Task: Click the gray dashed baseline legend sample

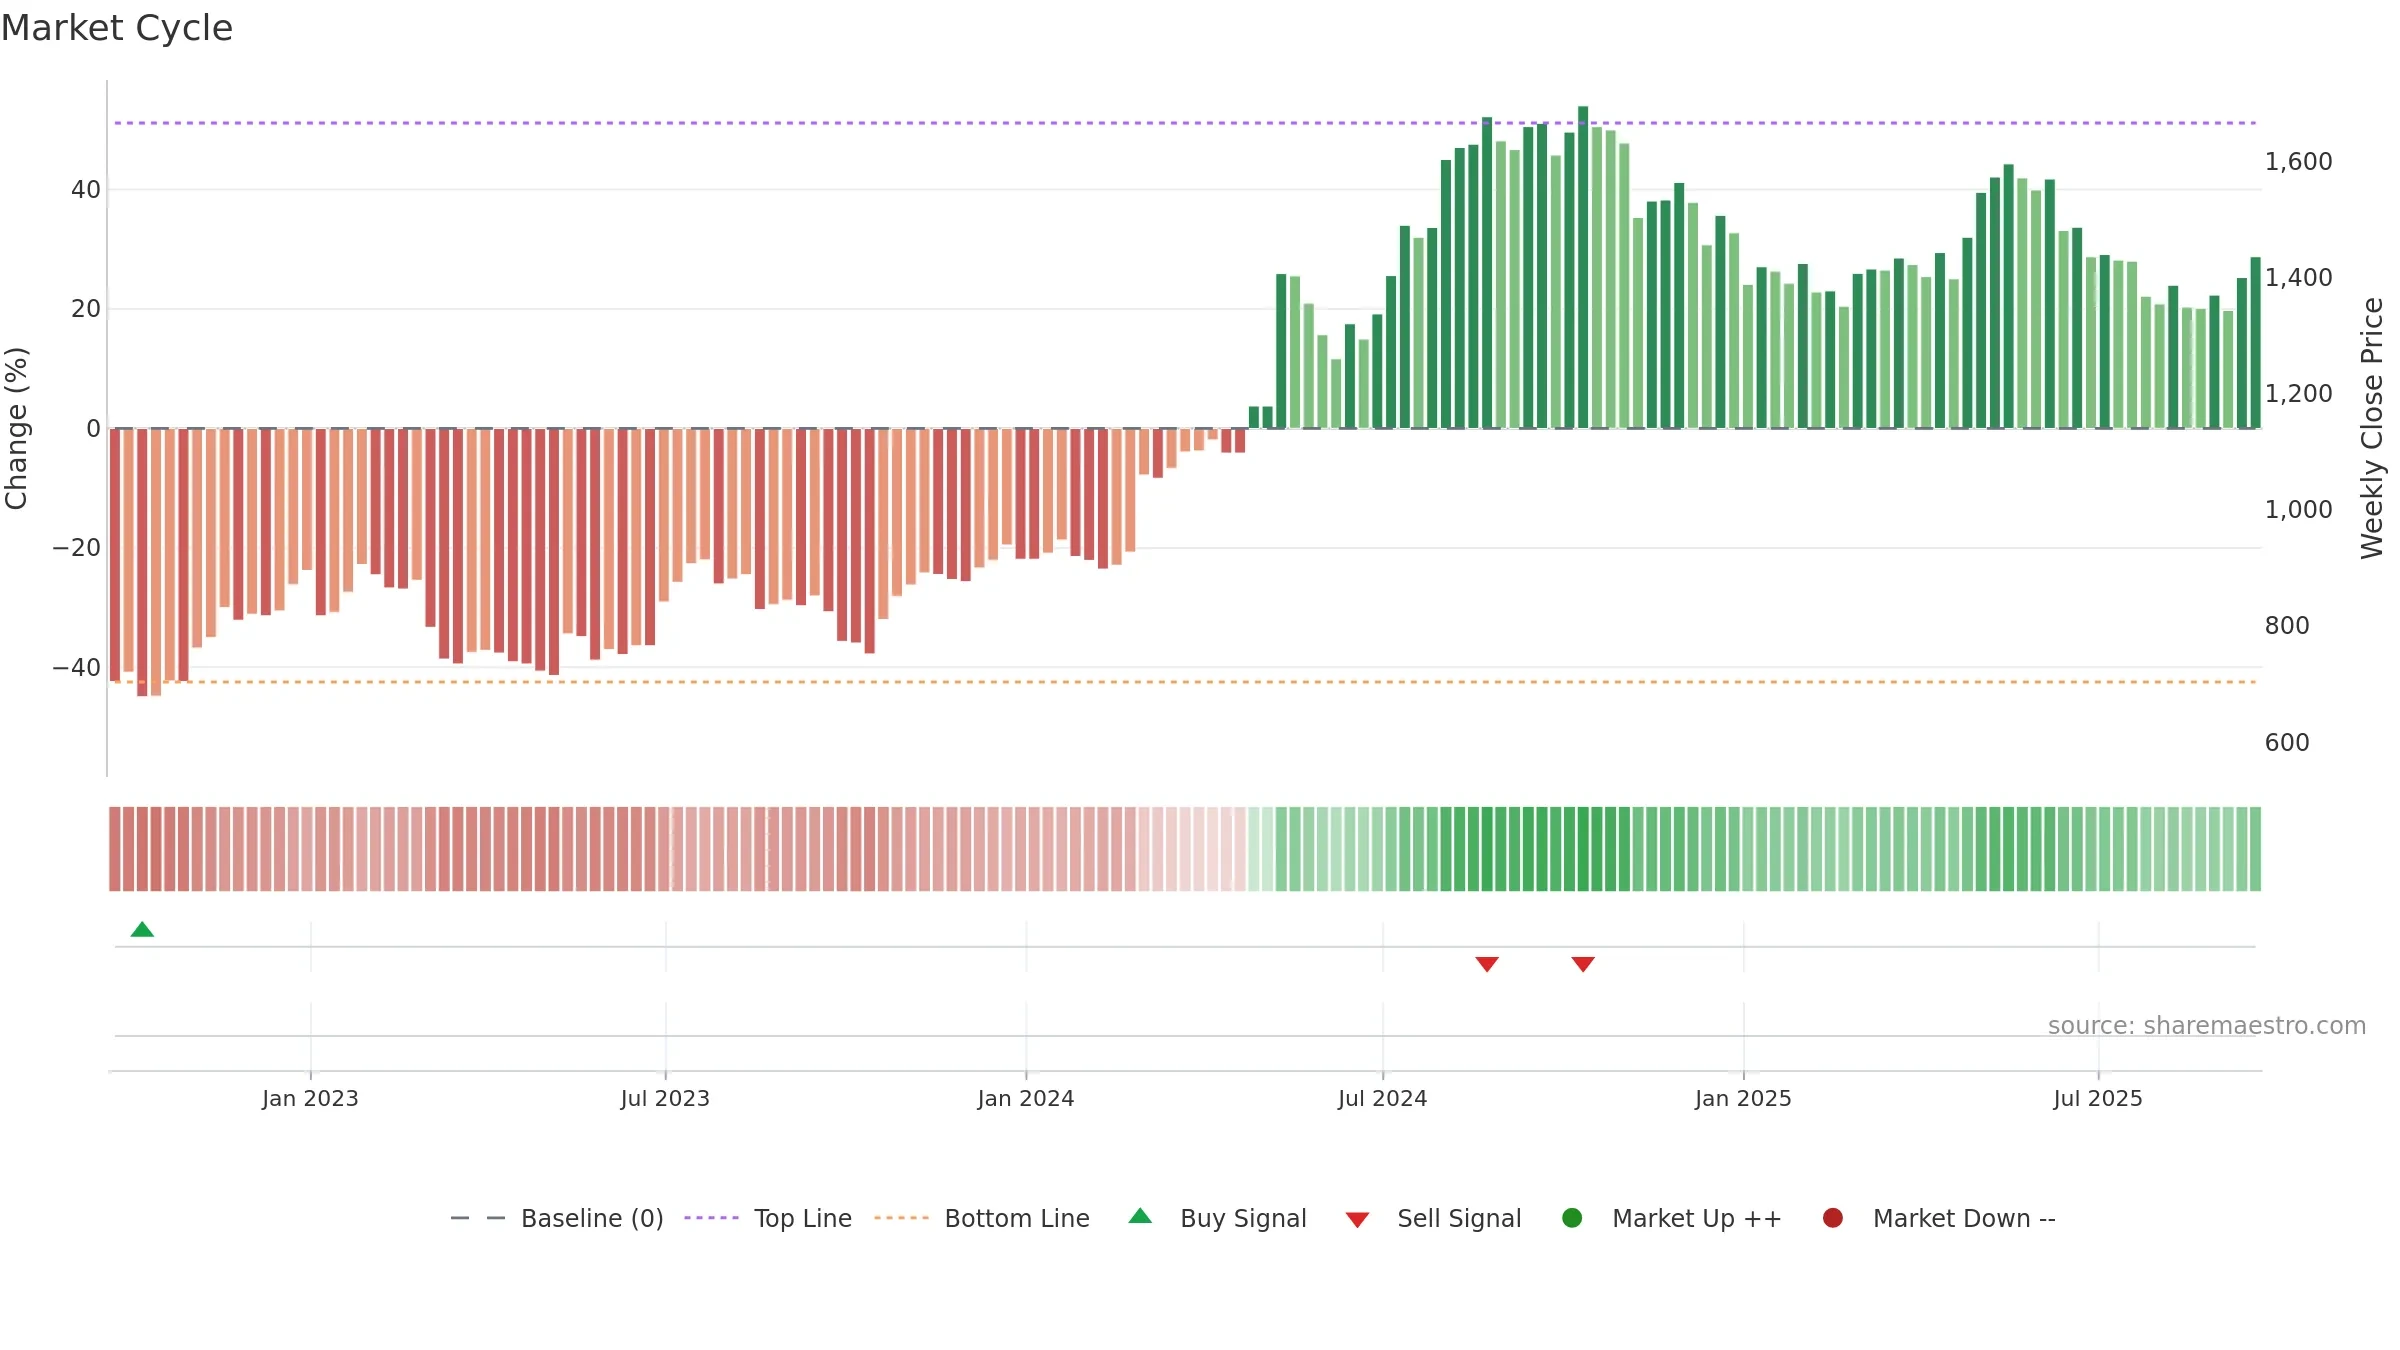Action: click(478, 1218)
